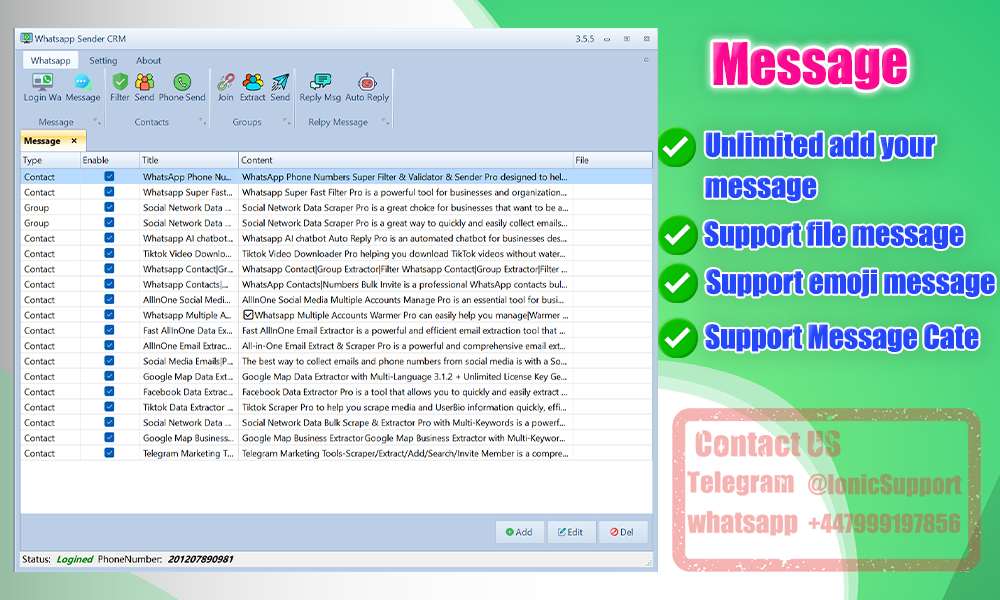Click content 'Telegram Marketing Tools-Scraper/Extract'
Screen dimensions: 1000x600
point(404,453)
